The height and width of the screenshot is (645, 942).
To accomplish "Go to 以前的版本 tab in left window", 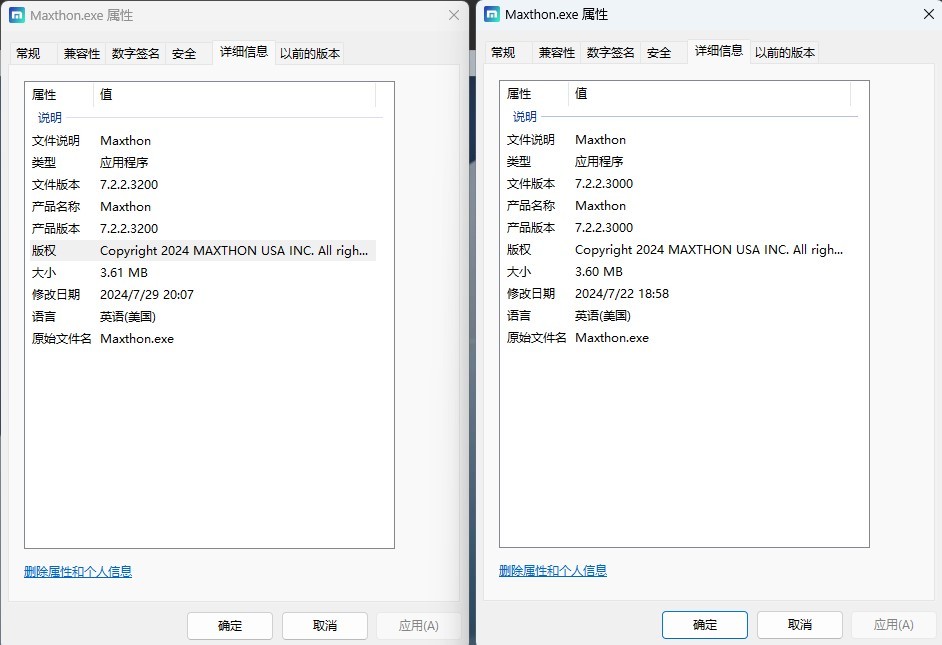I will (x=309, y=54).
